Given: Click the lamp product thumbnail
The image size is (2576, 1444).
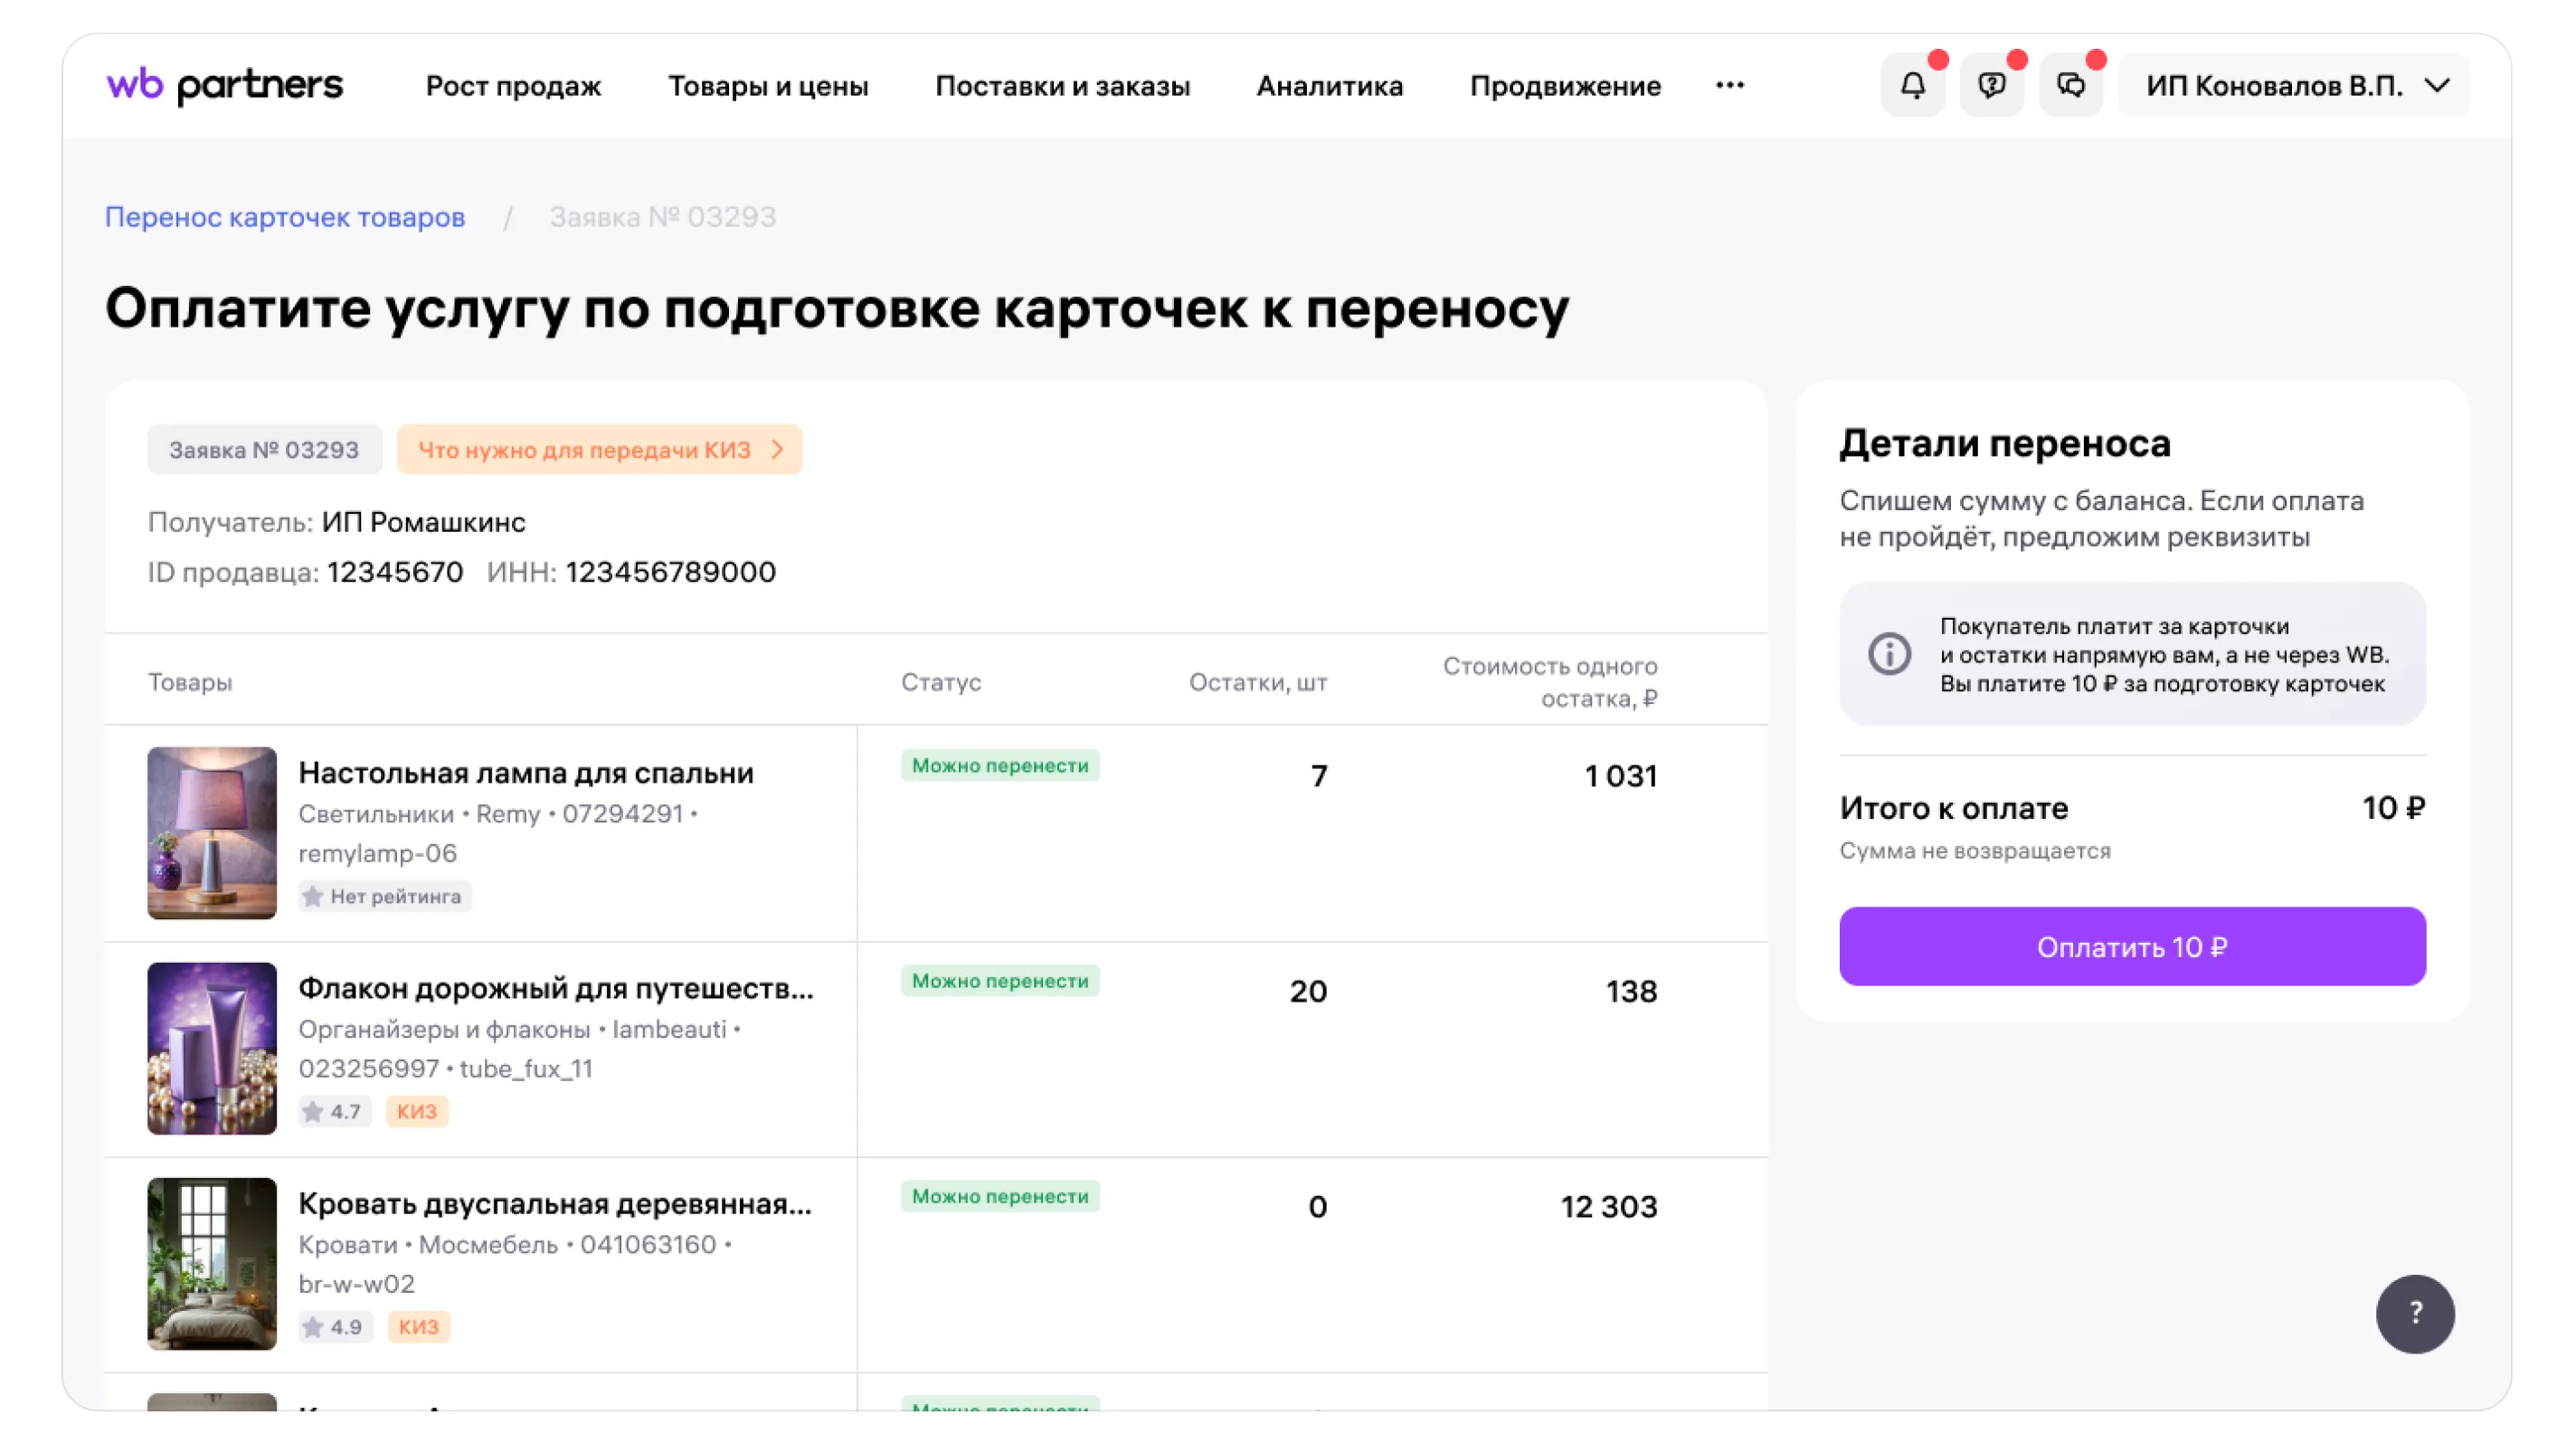Looking at the screenshot, I should point(212,832).
